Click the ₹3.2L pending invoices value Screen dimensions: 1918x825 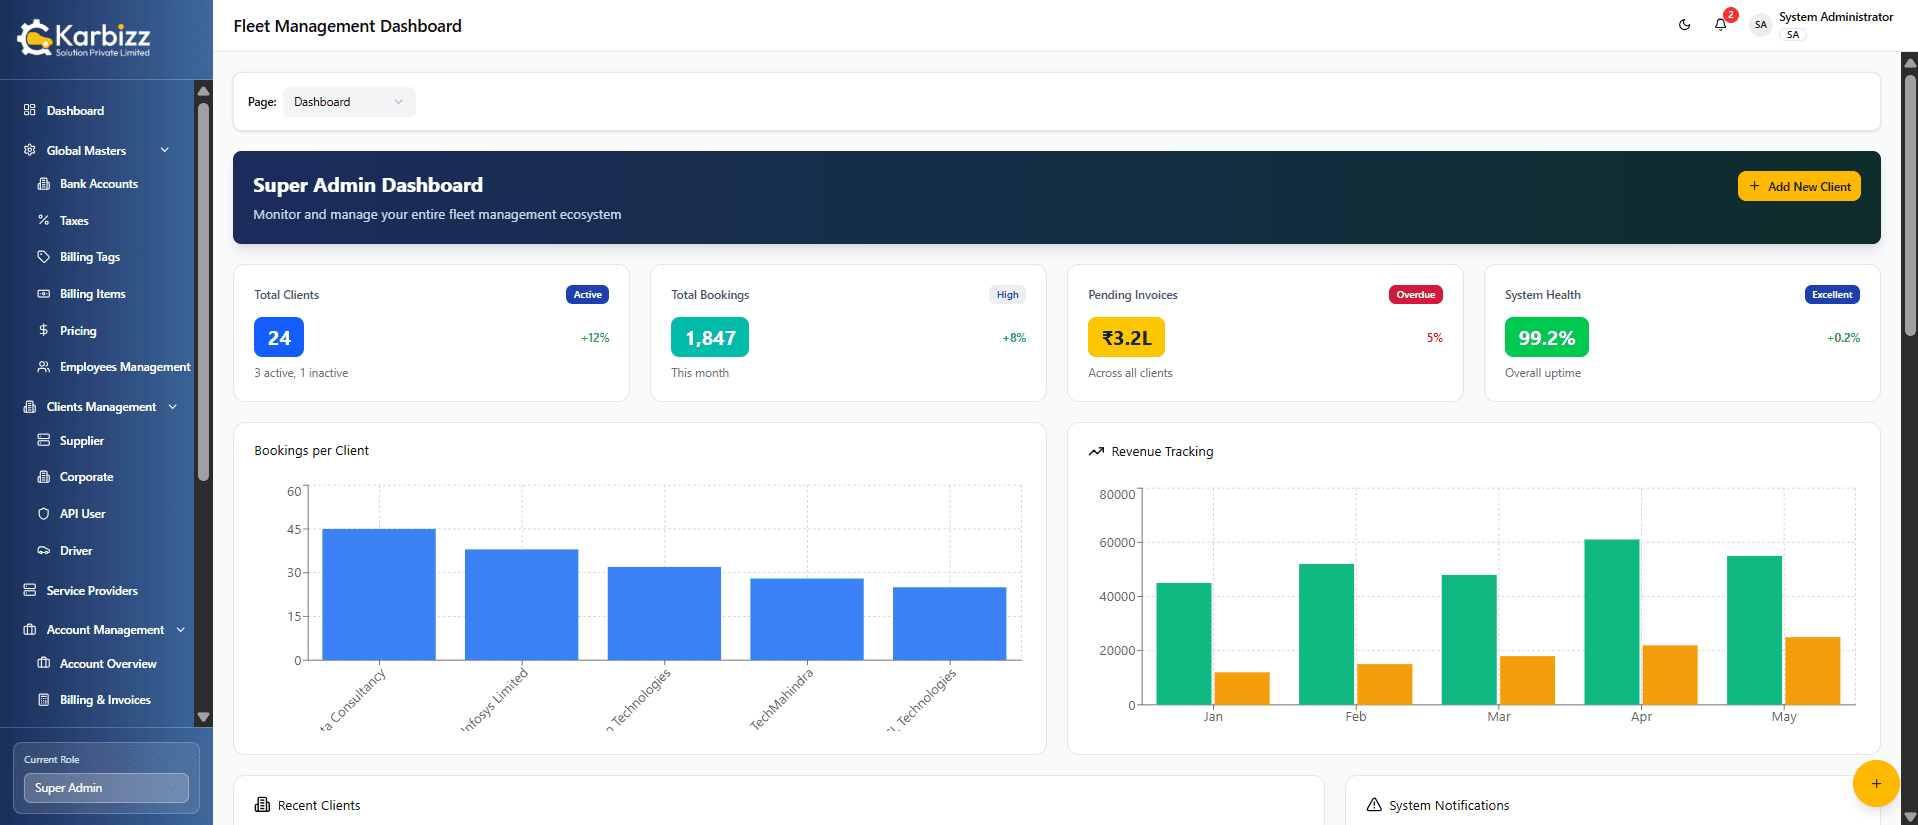[1126, 337]
